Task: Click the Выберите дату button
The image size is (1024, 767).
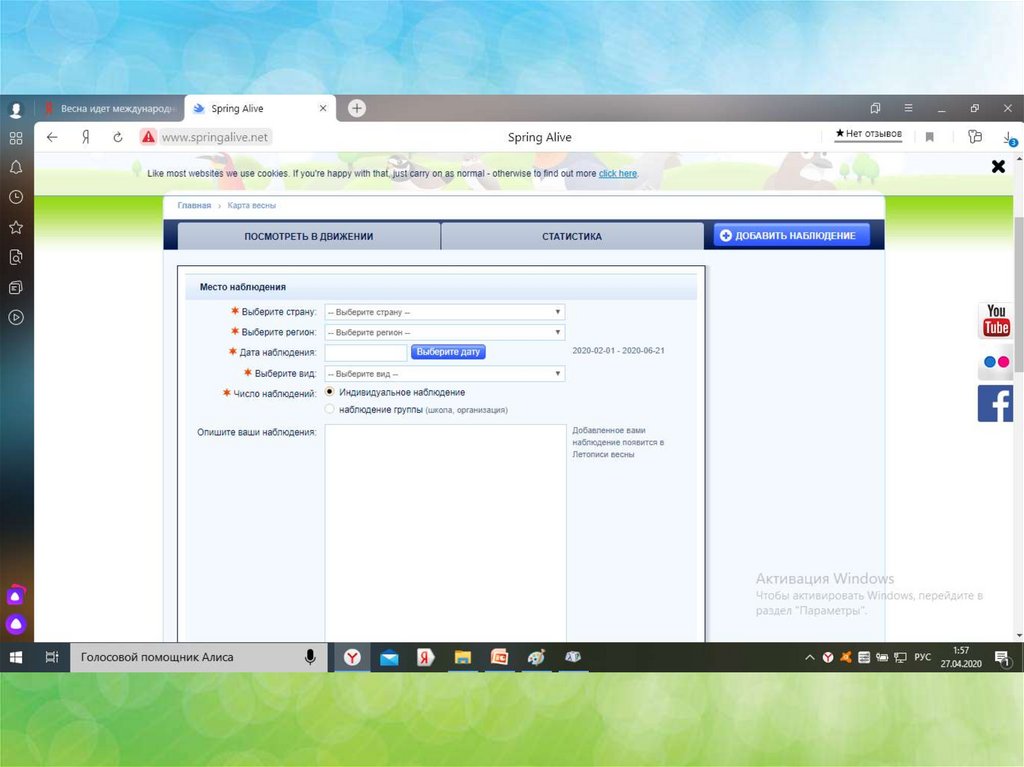Action: [x=448, y=351]
